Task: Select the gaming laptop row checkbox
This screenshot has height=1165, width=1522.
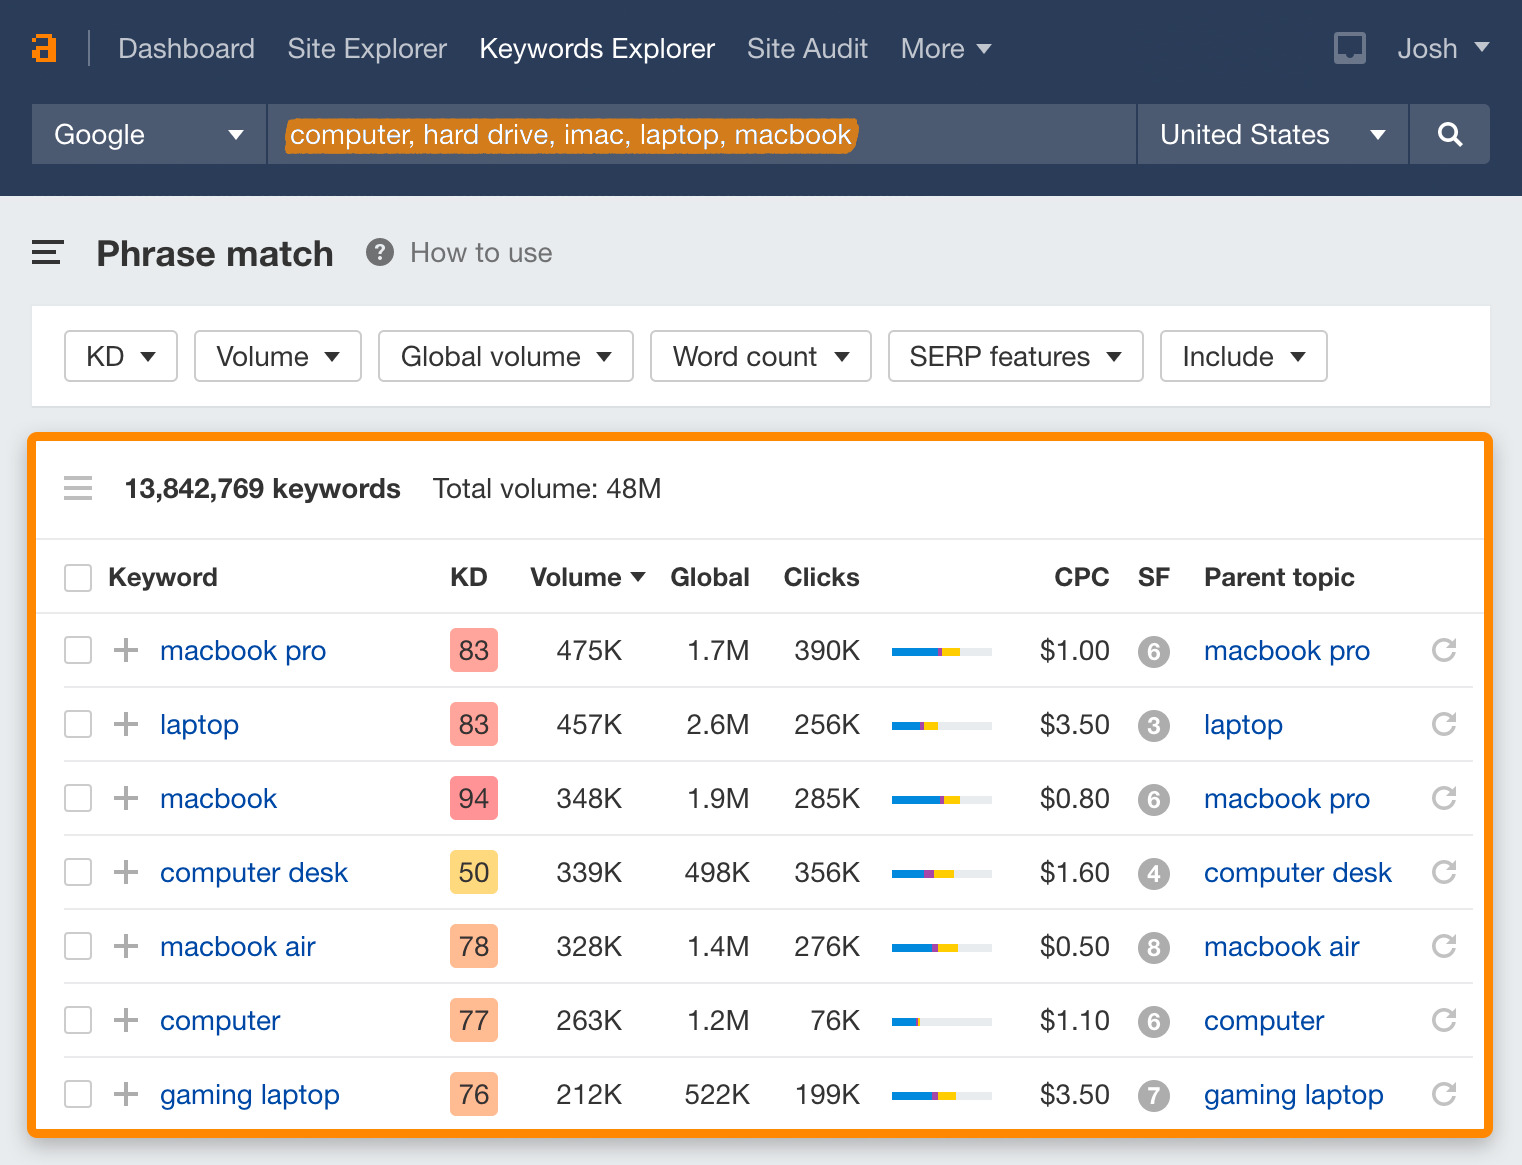Action: coord(78,1094)
